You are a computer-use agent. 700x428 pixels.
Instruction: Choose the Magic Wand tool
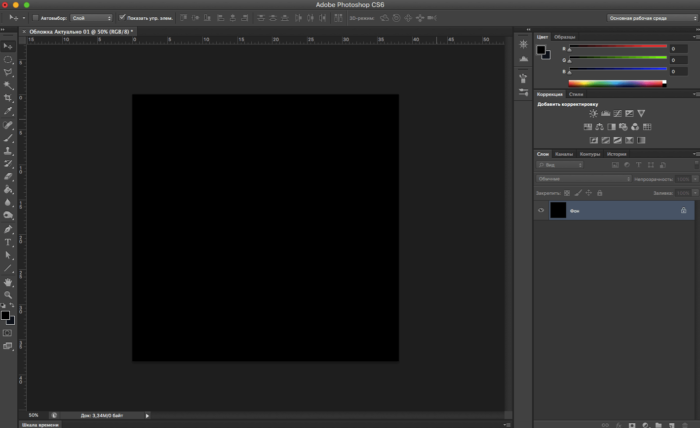[8, 85]
